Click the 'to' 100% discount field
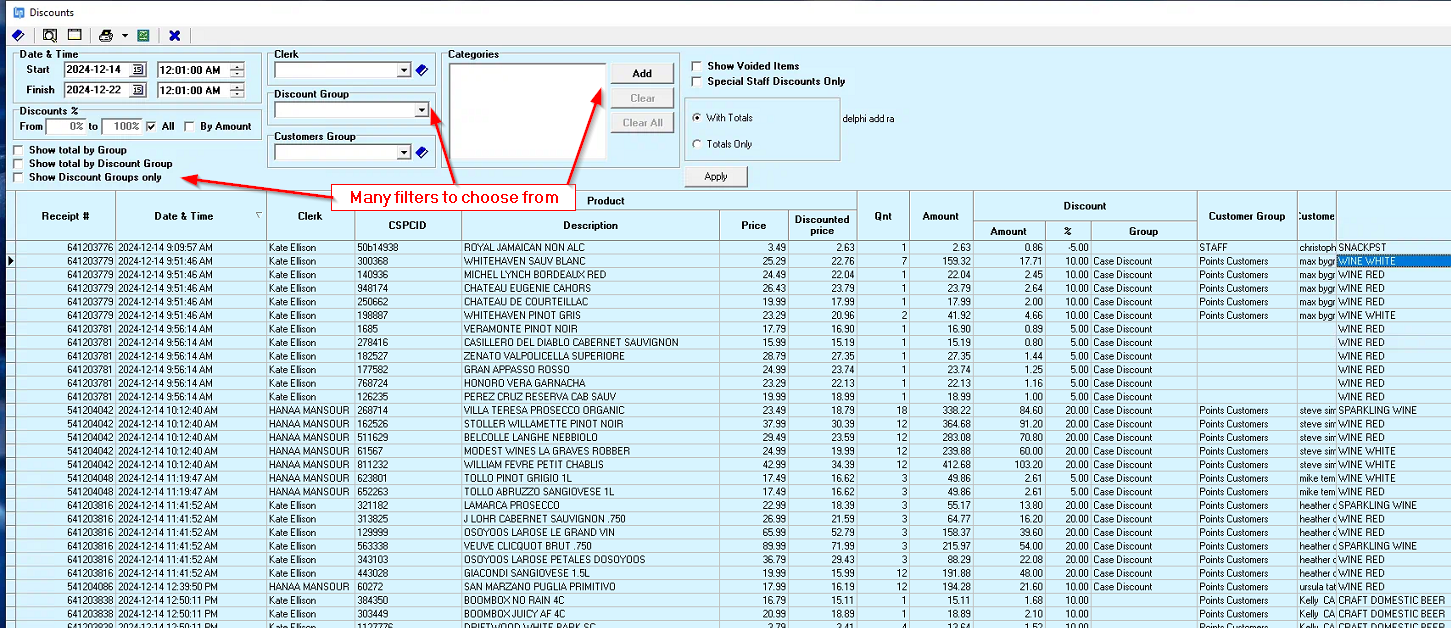Image resolution: width=1451 pixels, height=628 pixels. (x=122, y=127)
